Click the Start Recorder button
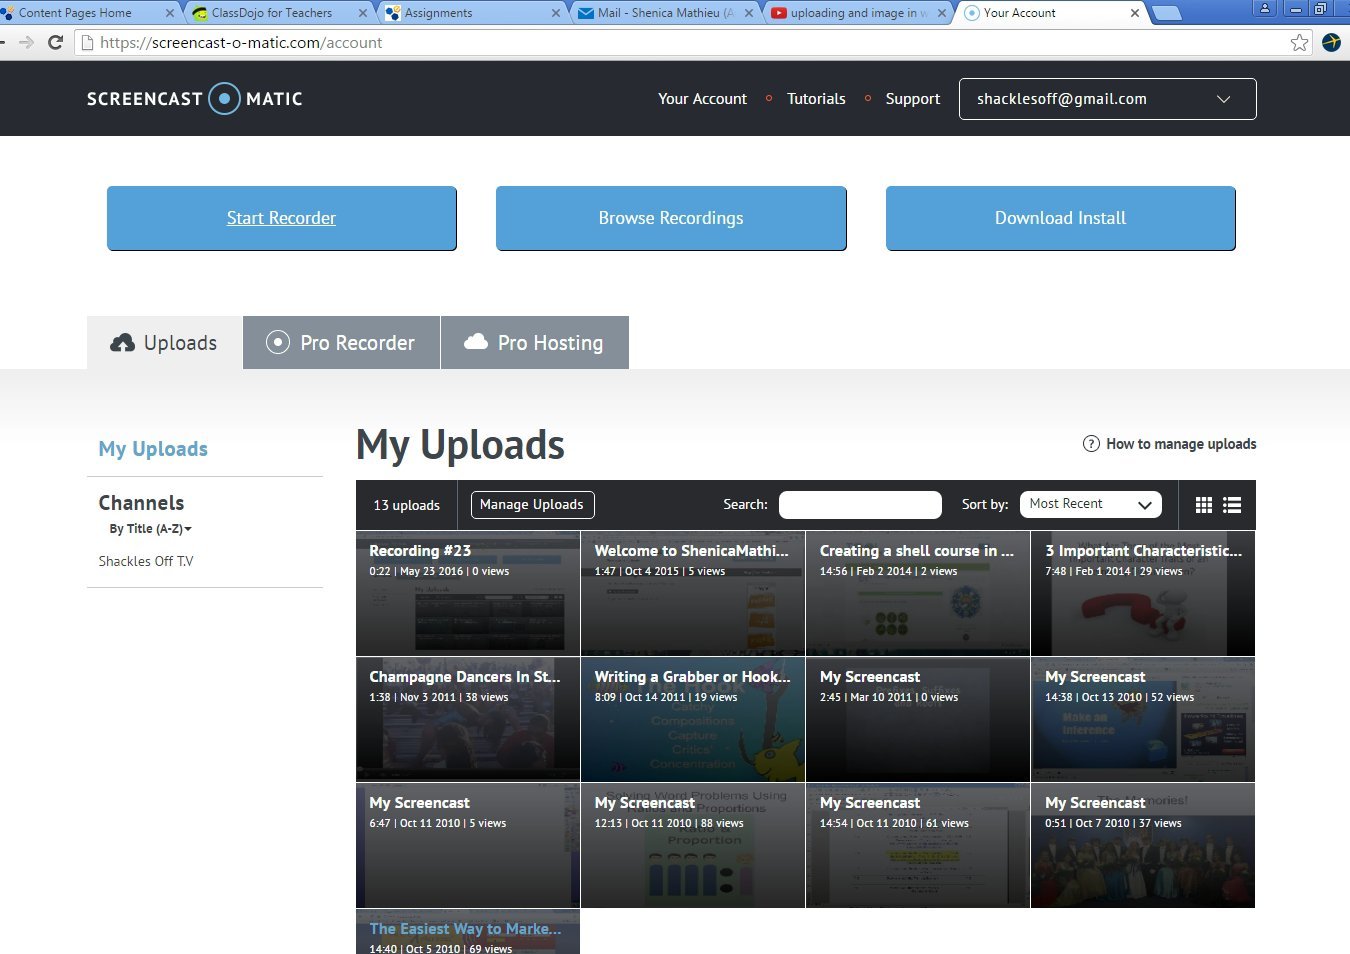 pyautogui.click(x=281, y=218)
